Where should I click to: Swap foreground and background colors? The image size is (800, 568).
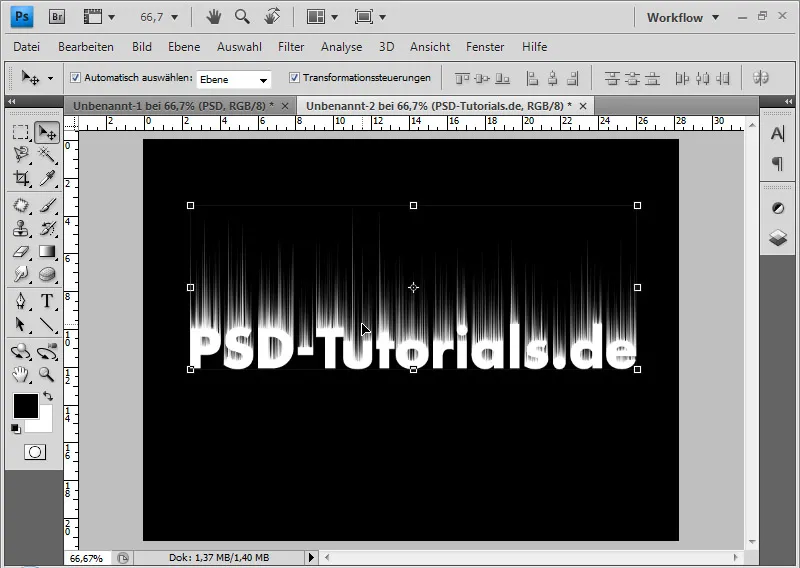pos(48,396)
